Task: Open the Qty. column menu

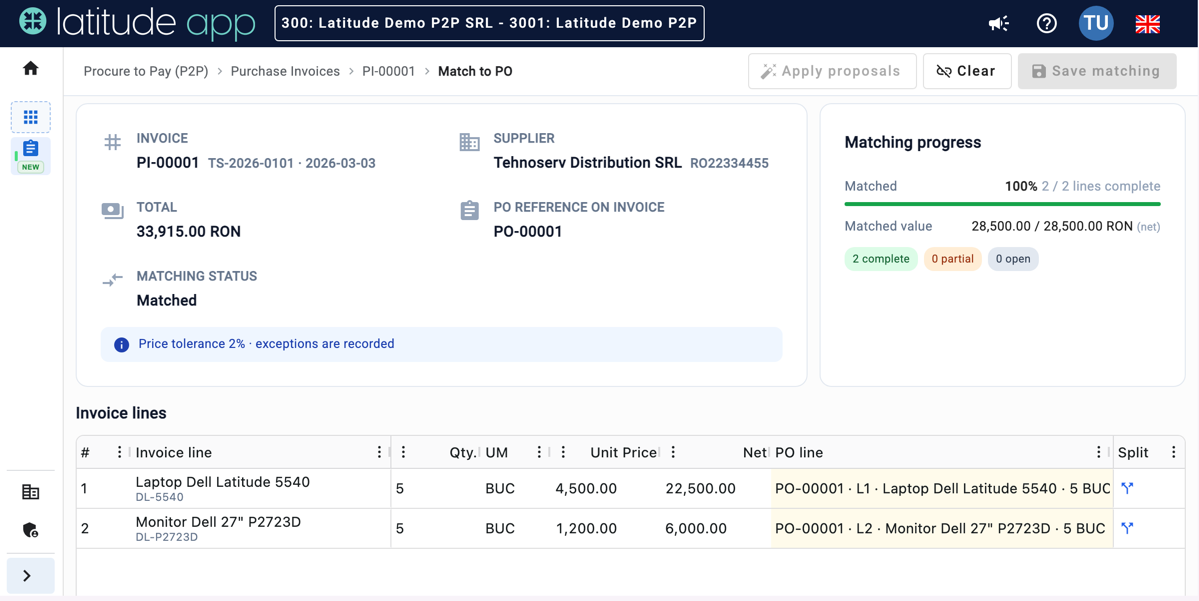Action: pyautogui.click(x=404, y=453)
